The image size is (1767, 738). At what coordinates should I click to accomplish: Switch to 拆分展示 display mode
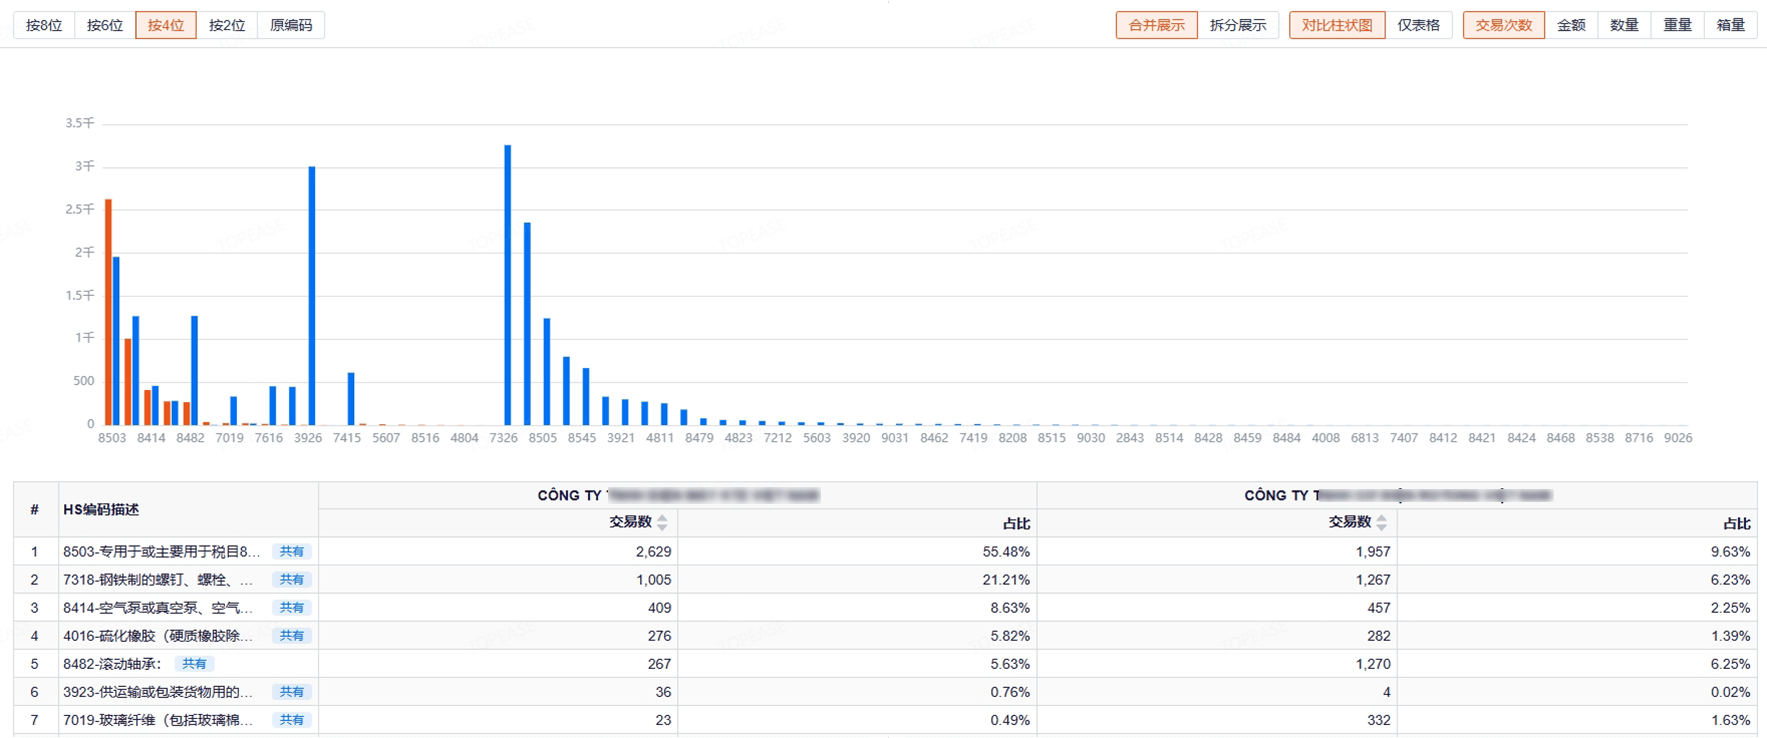point(1237,25)
